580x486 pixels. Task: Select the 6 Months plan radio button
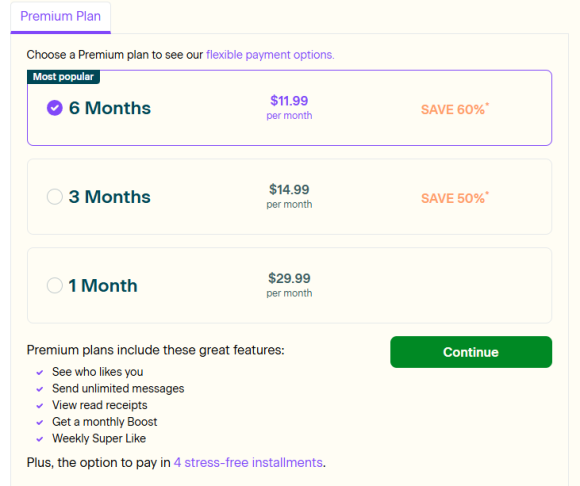point(55,108)
